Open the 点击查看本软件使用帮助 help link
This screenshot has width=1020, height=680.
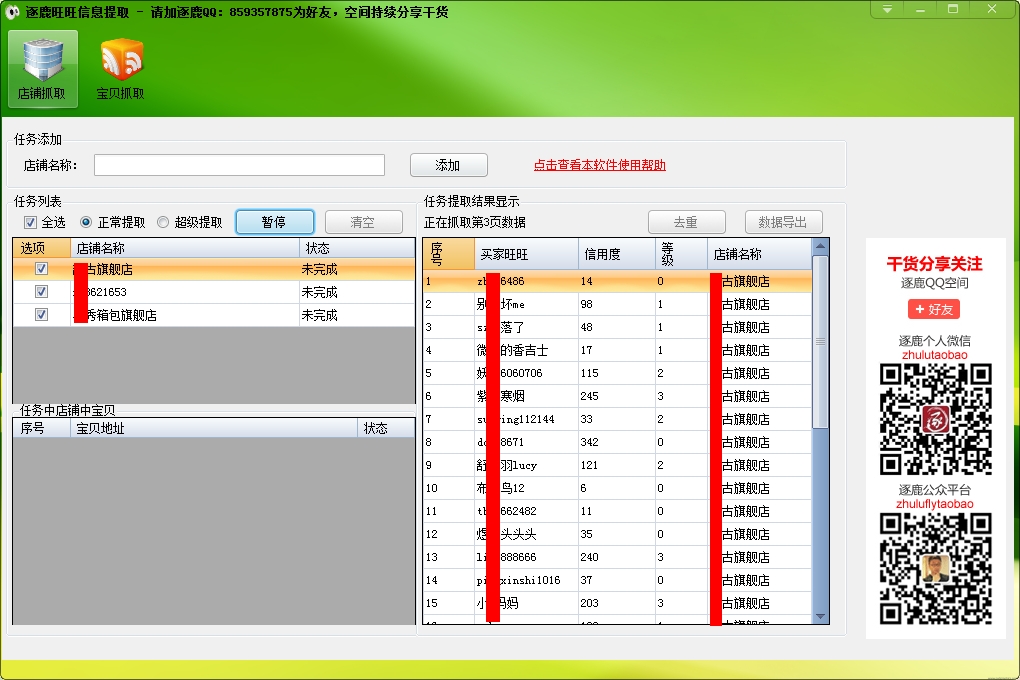pyautogui.click(x=600, y=165)
